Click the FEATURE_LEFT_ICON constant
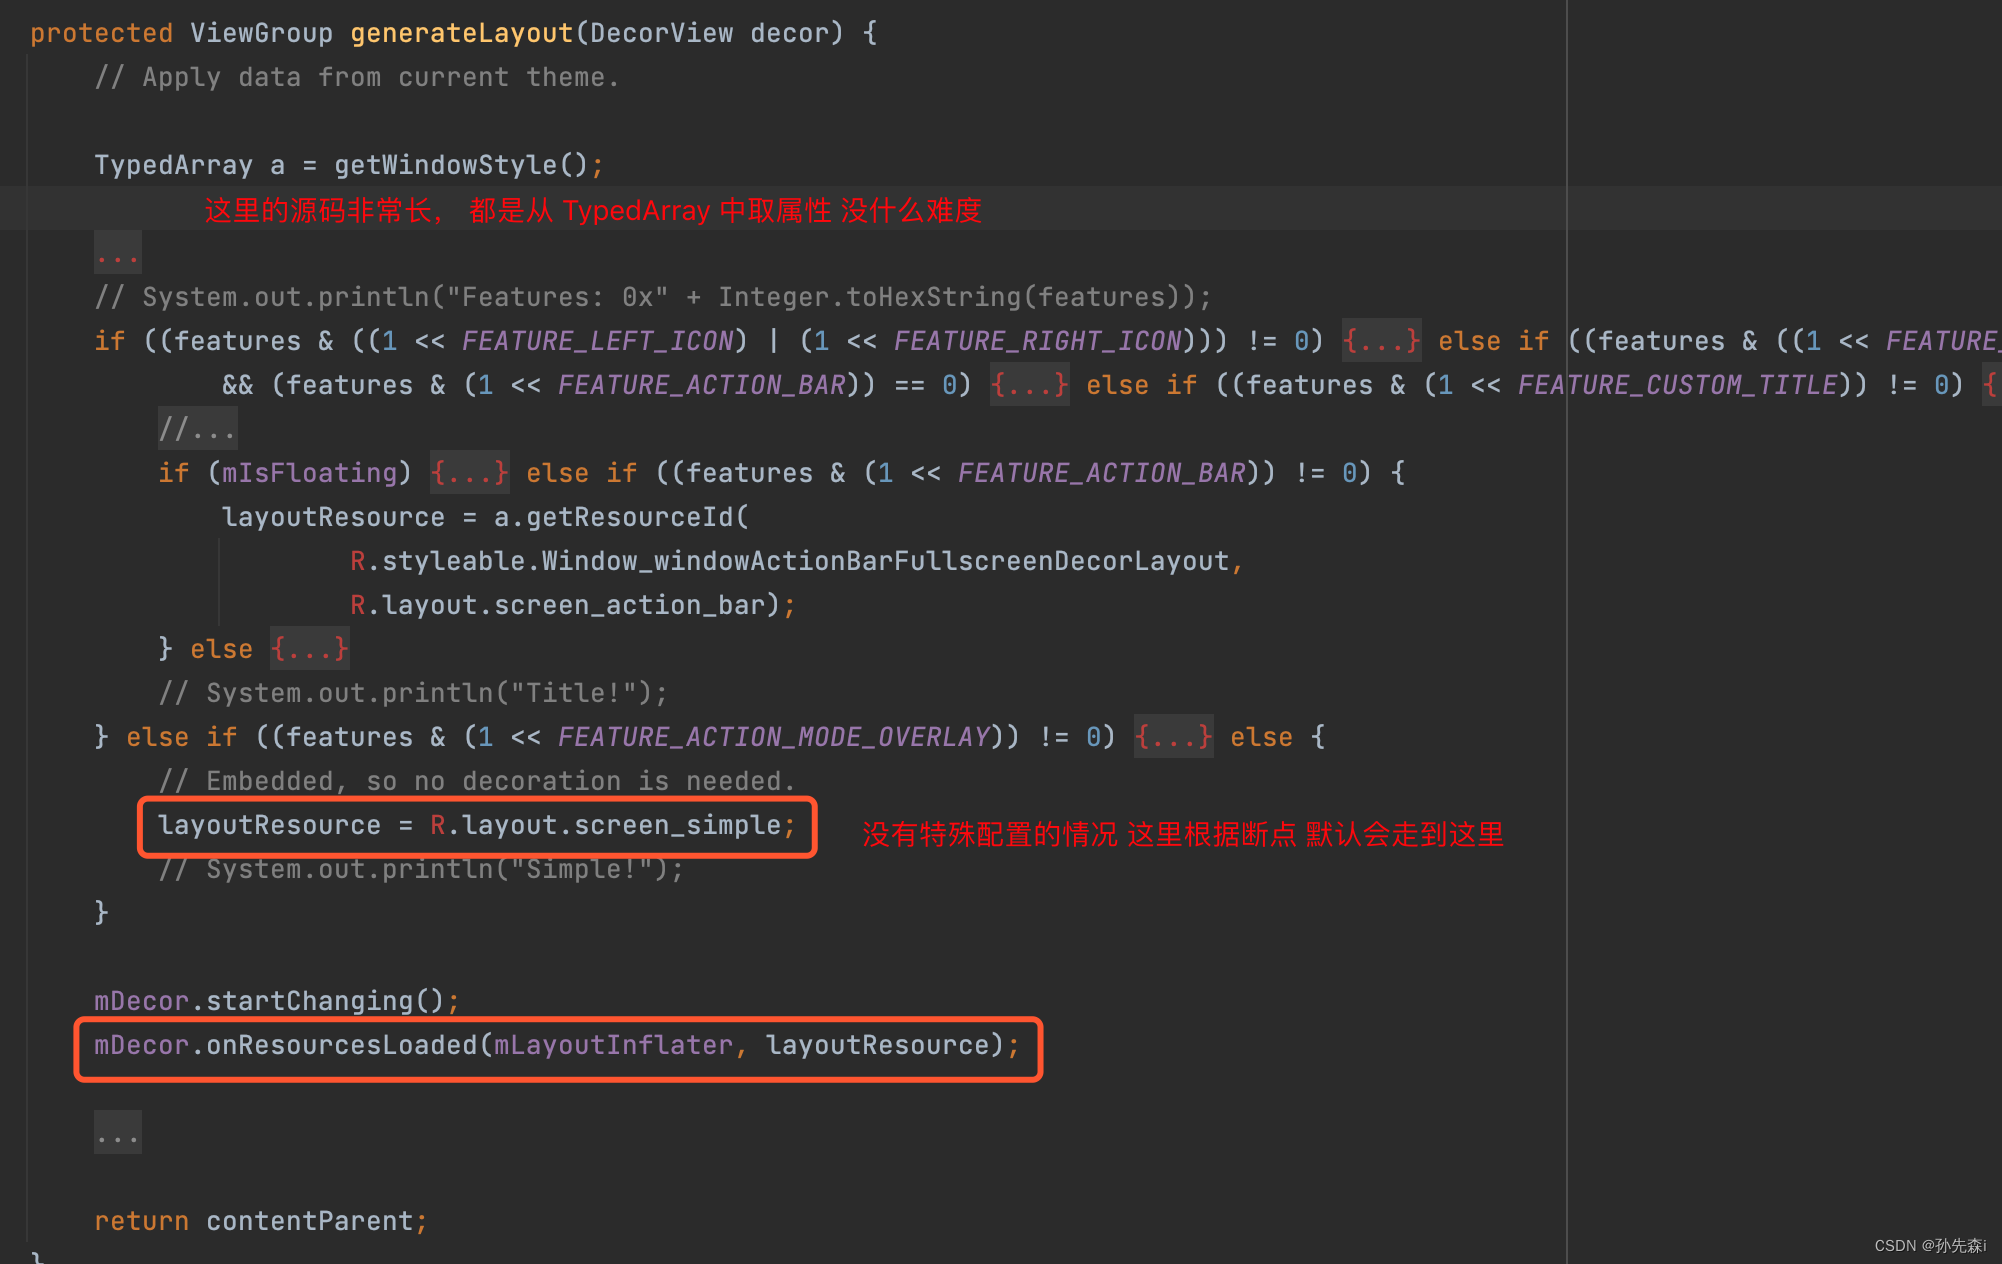 598,341
